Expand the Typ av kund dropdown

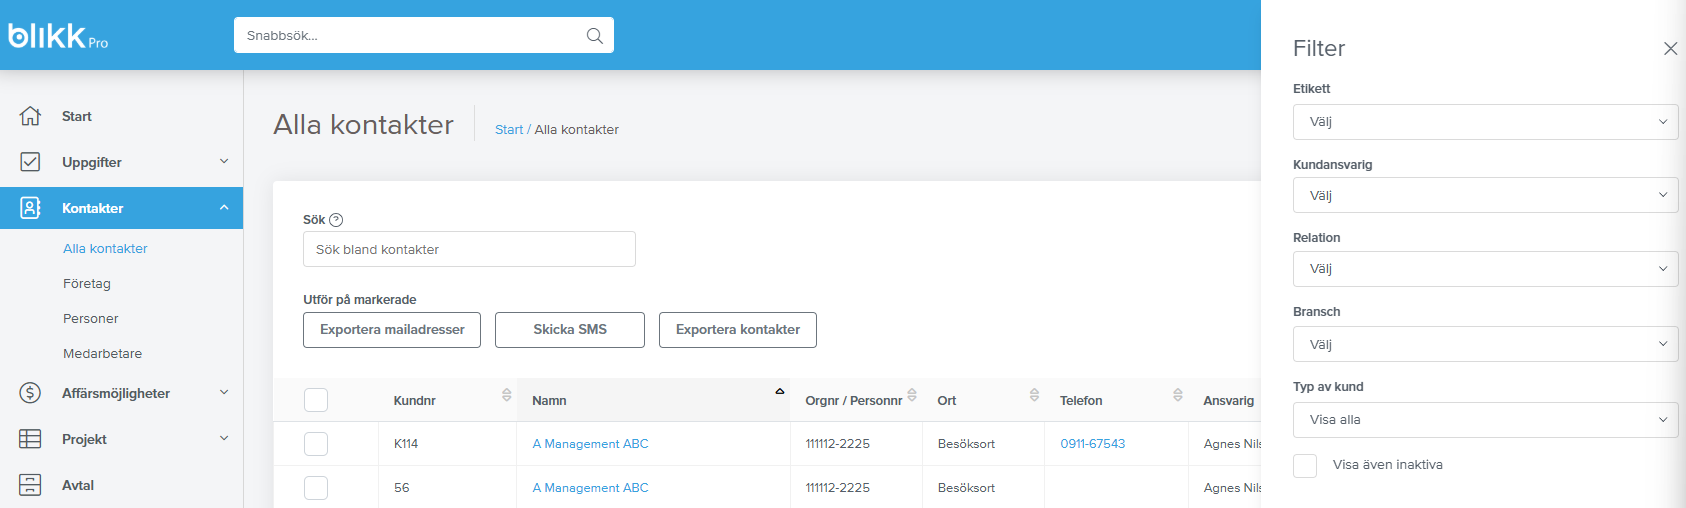1485,420
